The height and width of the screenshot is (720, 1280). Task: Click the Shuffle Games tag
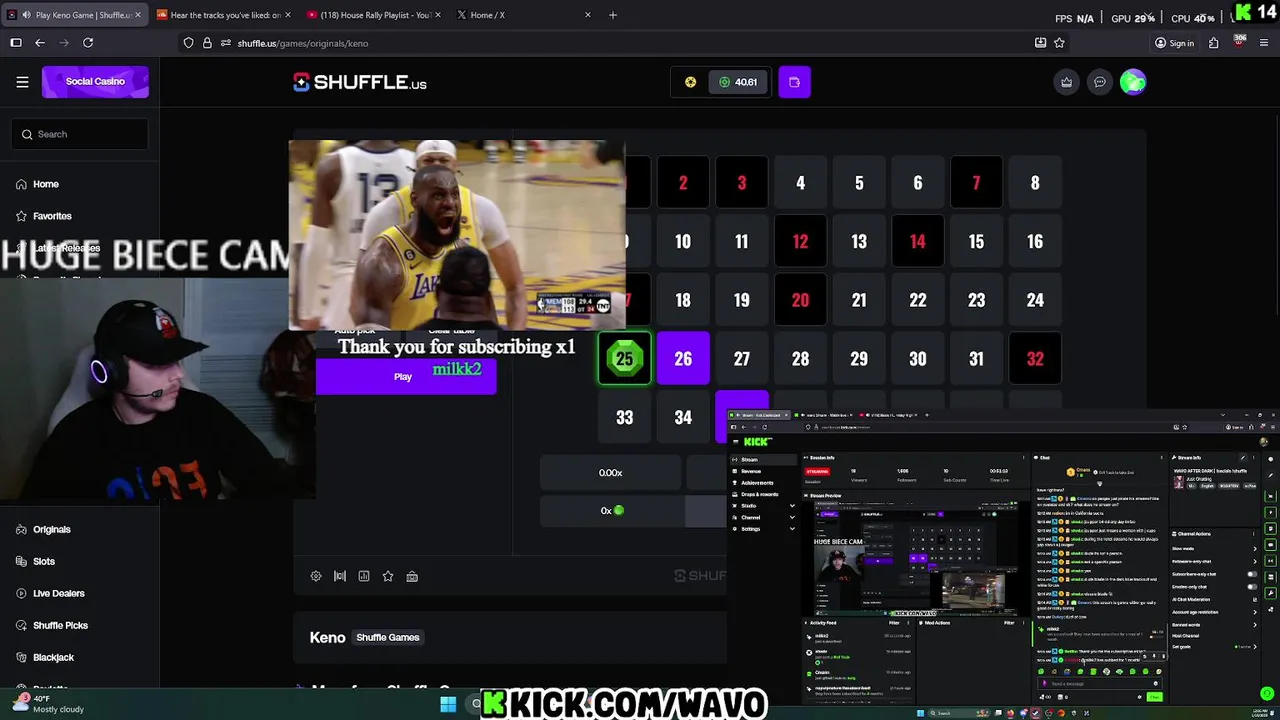388,637
